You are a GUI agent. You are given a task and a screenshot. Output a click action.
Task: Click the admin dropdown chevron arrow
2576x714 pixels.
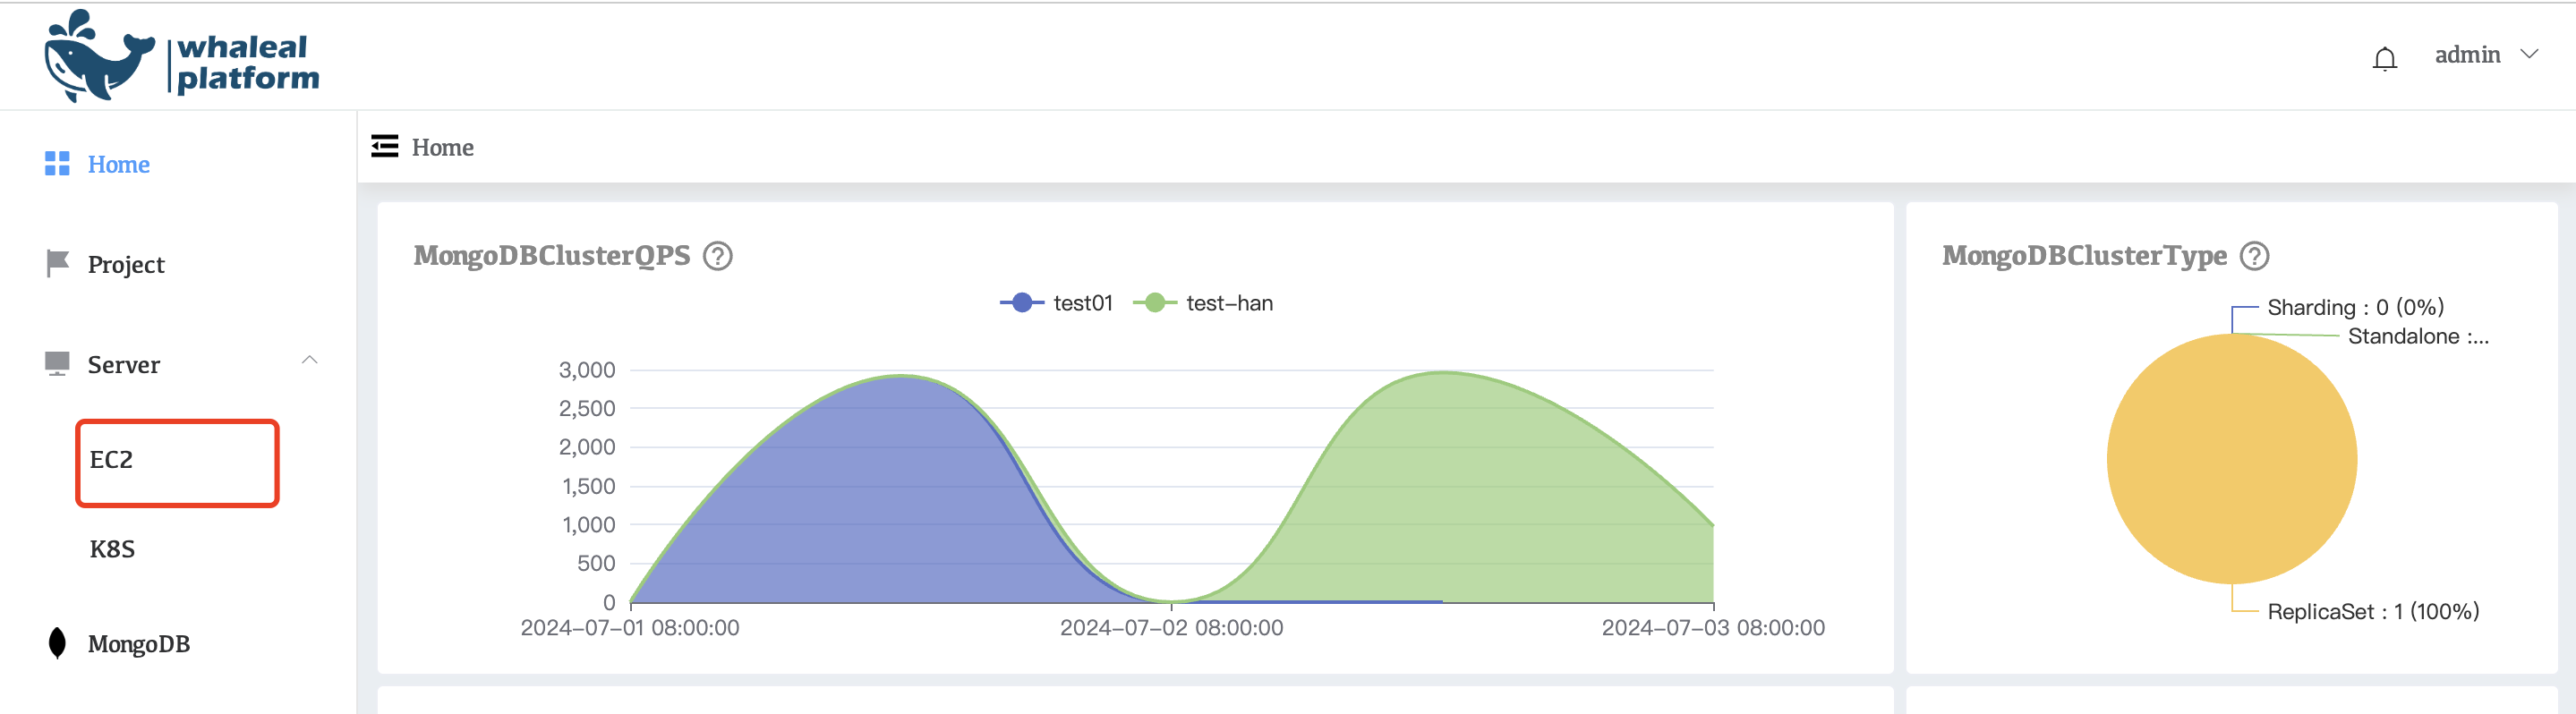pos(2529,54)
